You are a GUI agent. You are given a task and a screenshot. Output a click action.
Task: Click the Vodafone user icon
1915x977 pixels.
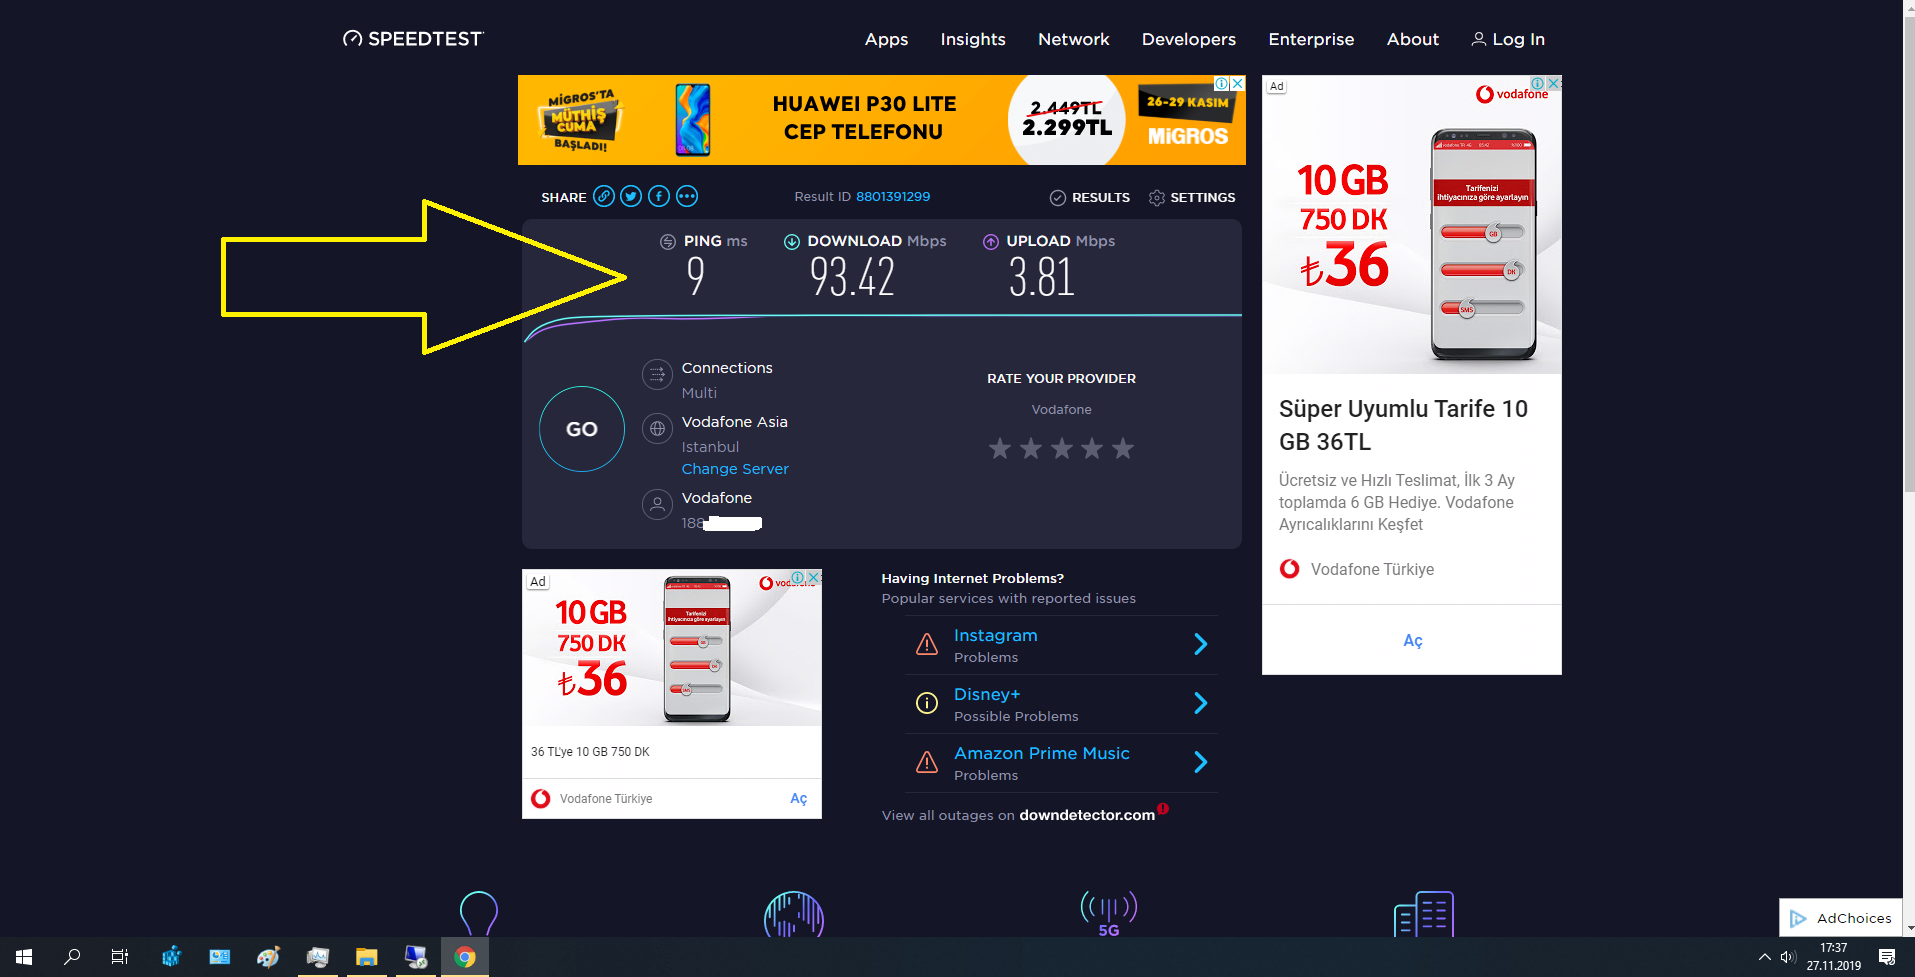[657, 505]
